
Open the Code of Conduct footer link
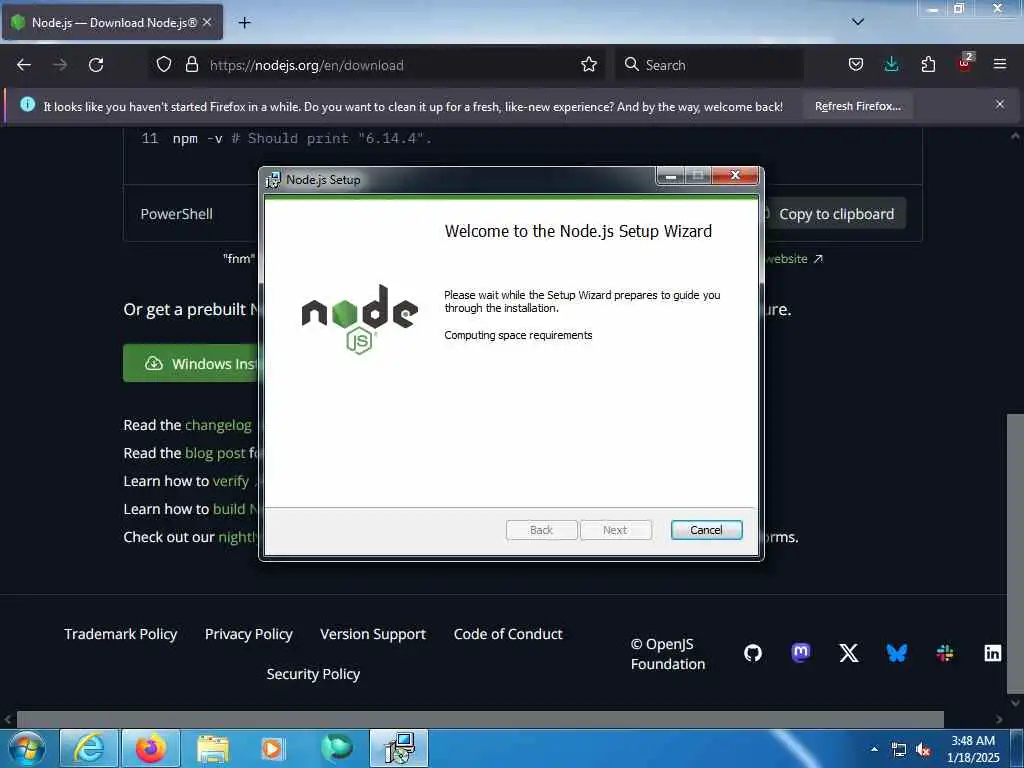pos(508,634)
